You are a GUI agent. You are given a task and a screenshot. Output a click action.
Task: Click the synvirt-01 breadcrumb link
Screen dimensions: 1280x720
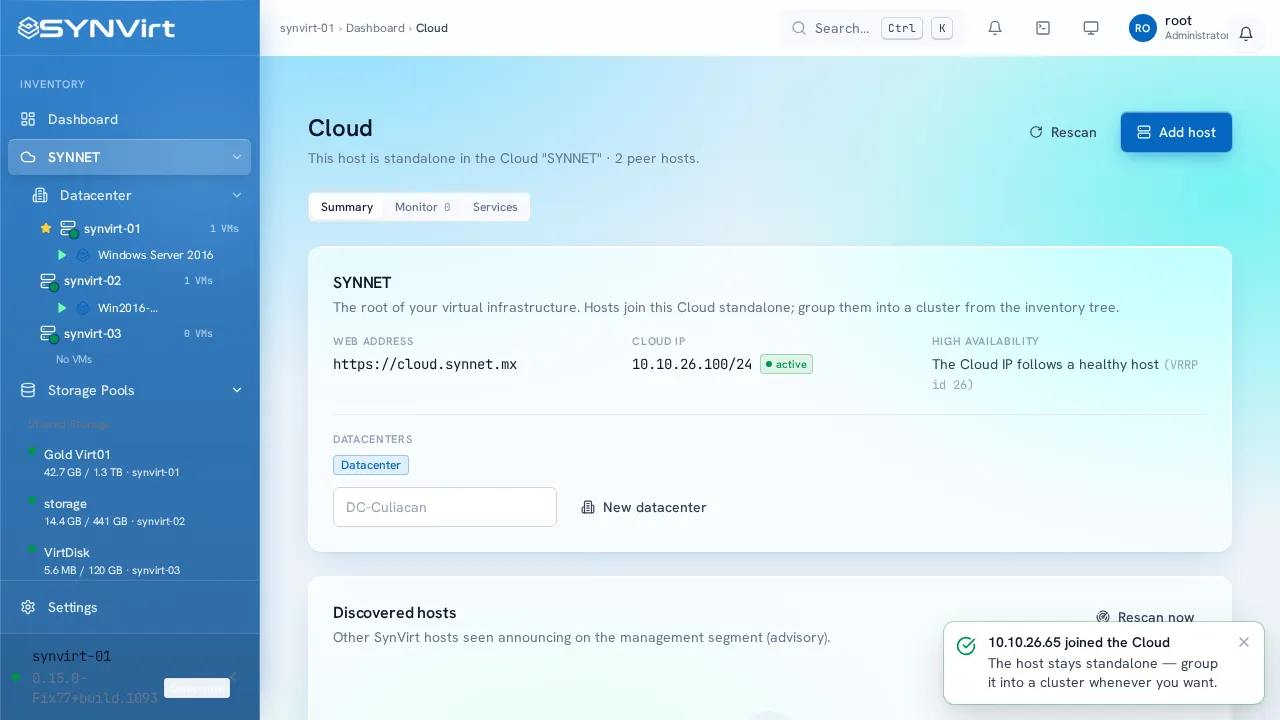point(307,28)
